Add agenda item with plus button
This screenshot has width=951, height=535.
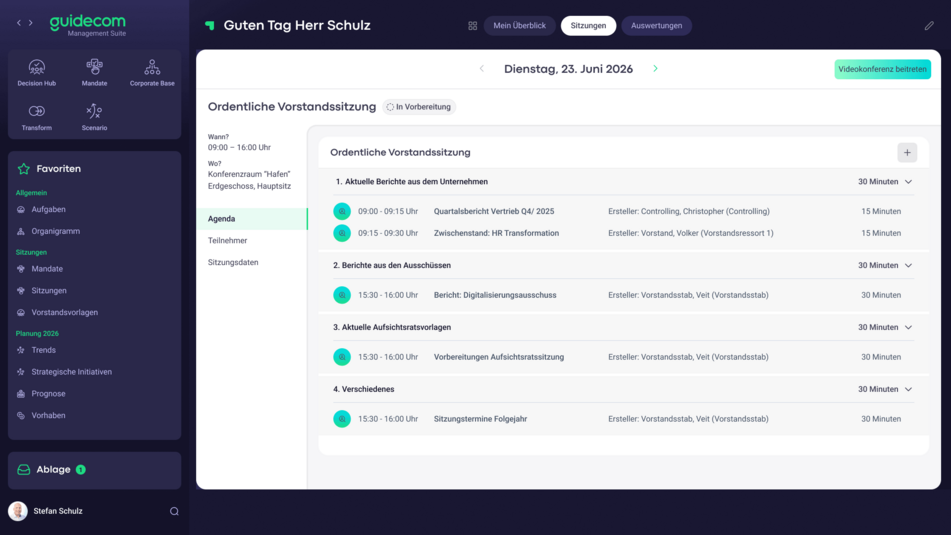pyautogui.click(x=907, y=153)
